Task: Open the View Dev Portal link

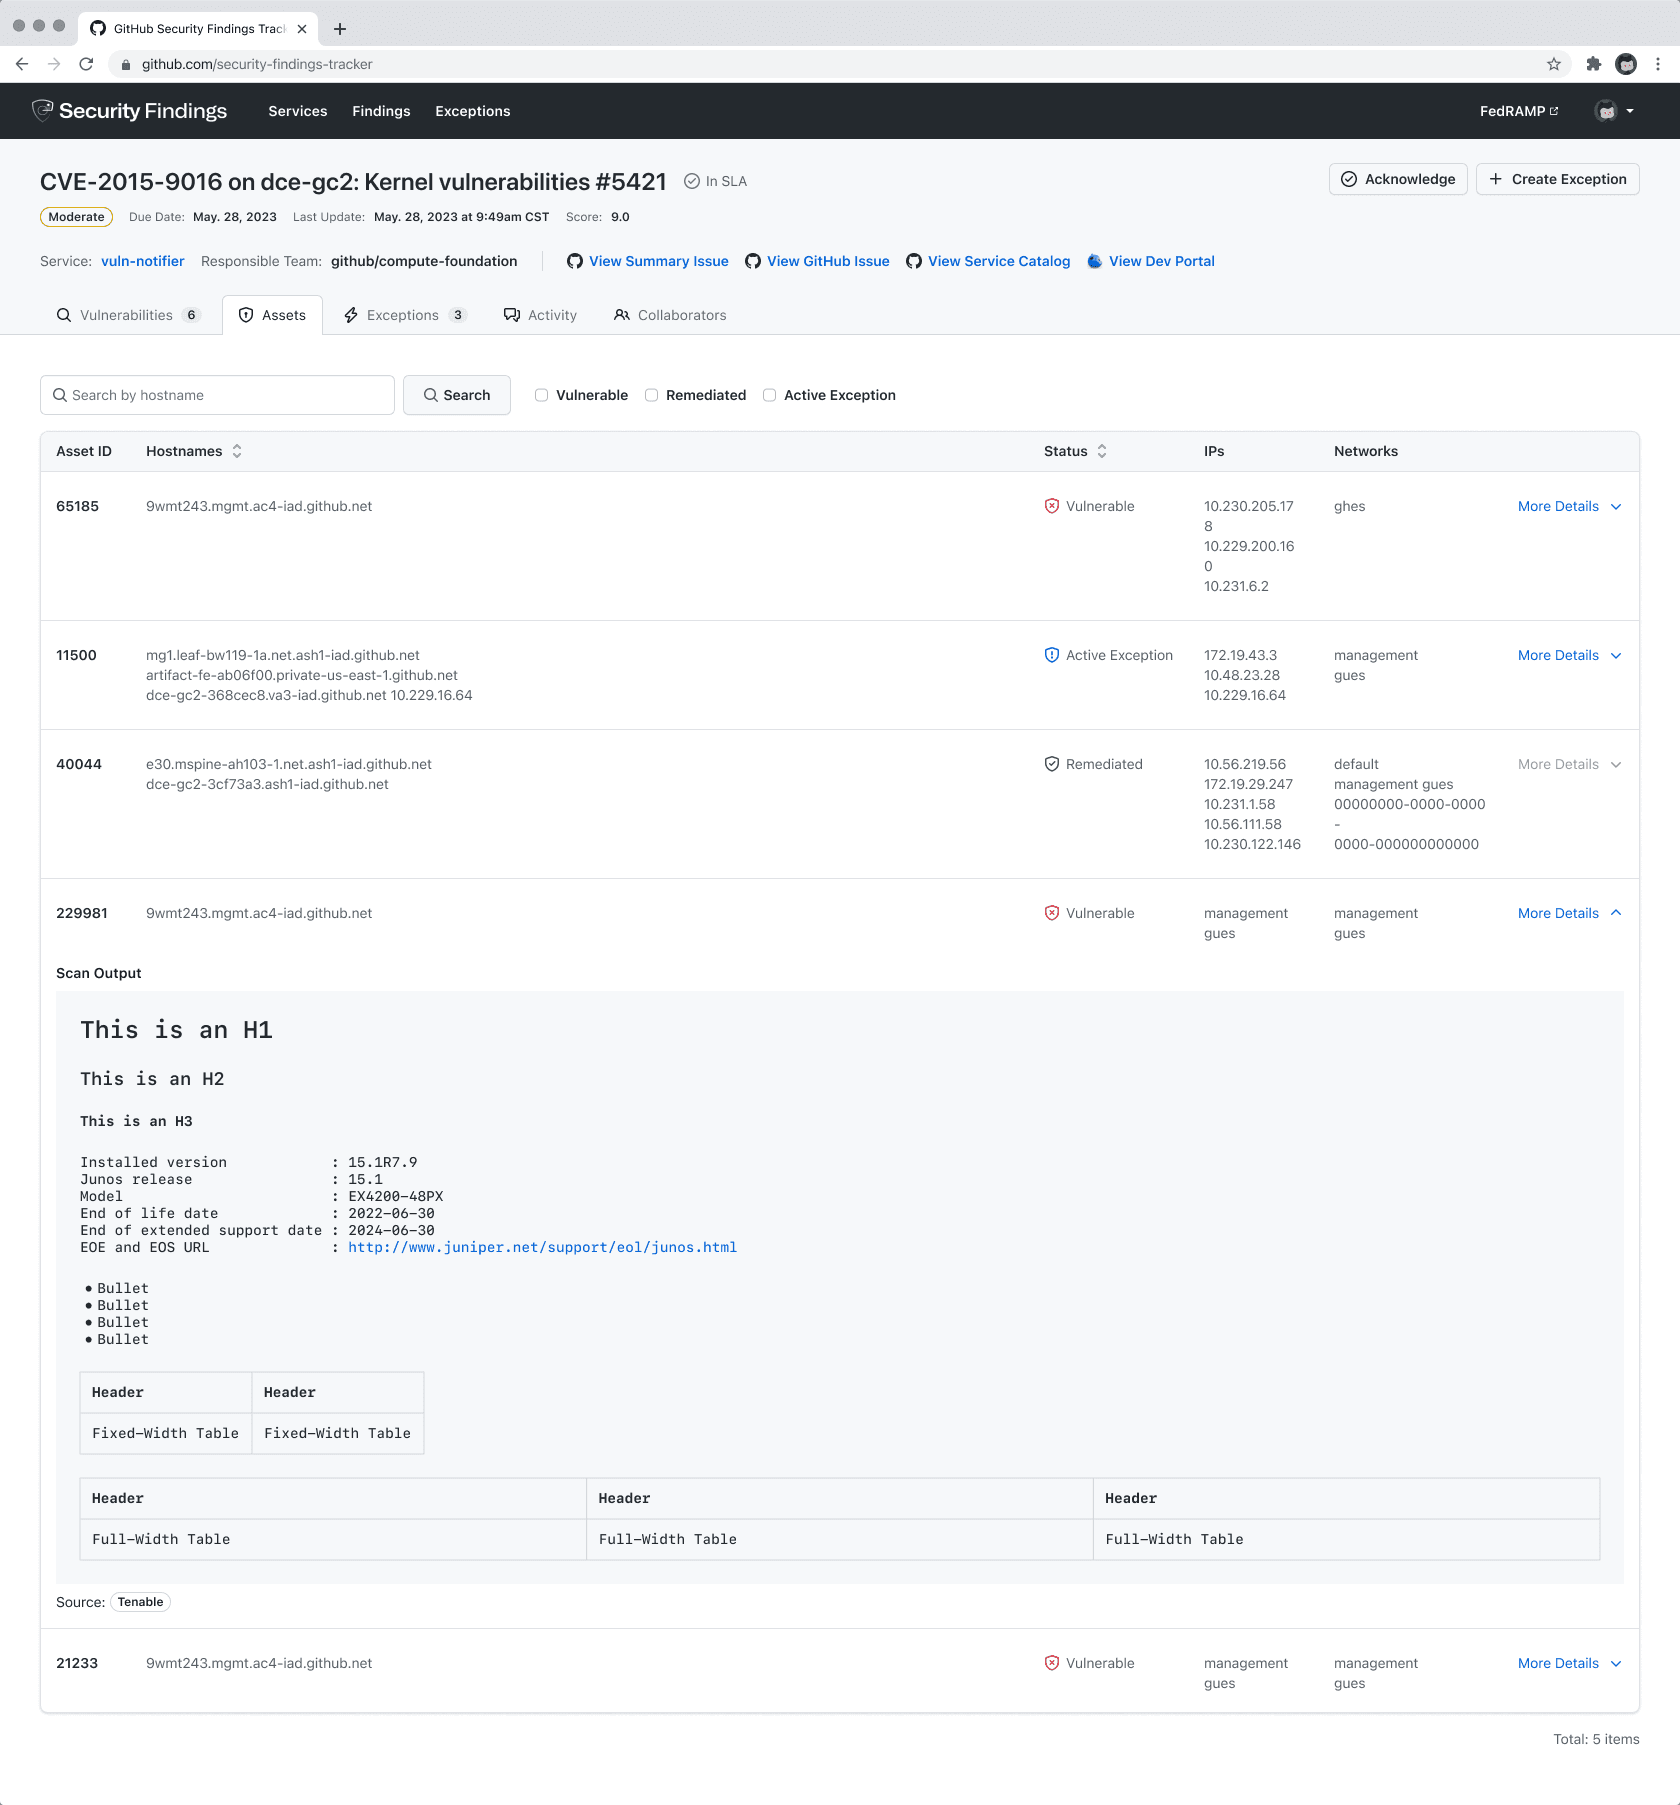Action: pos(1151,261)
